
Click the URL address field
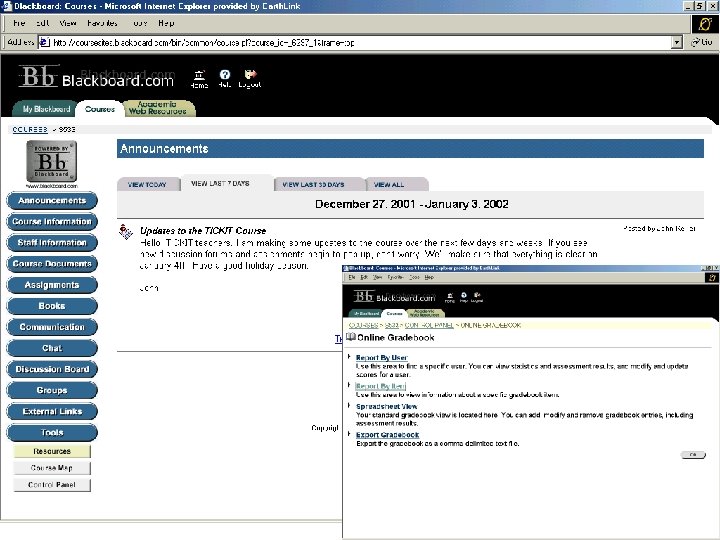(356, 43)
